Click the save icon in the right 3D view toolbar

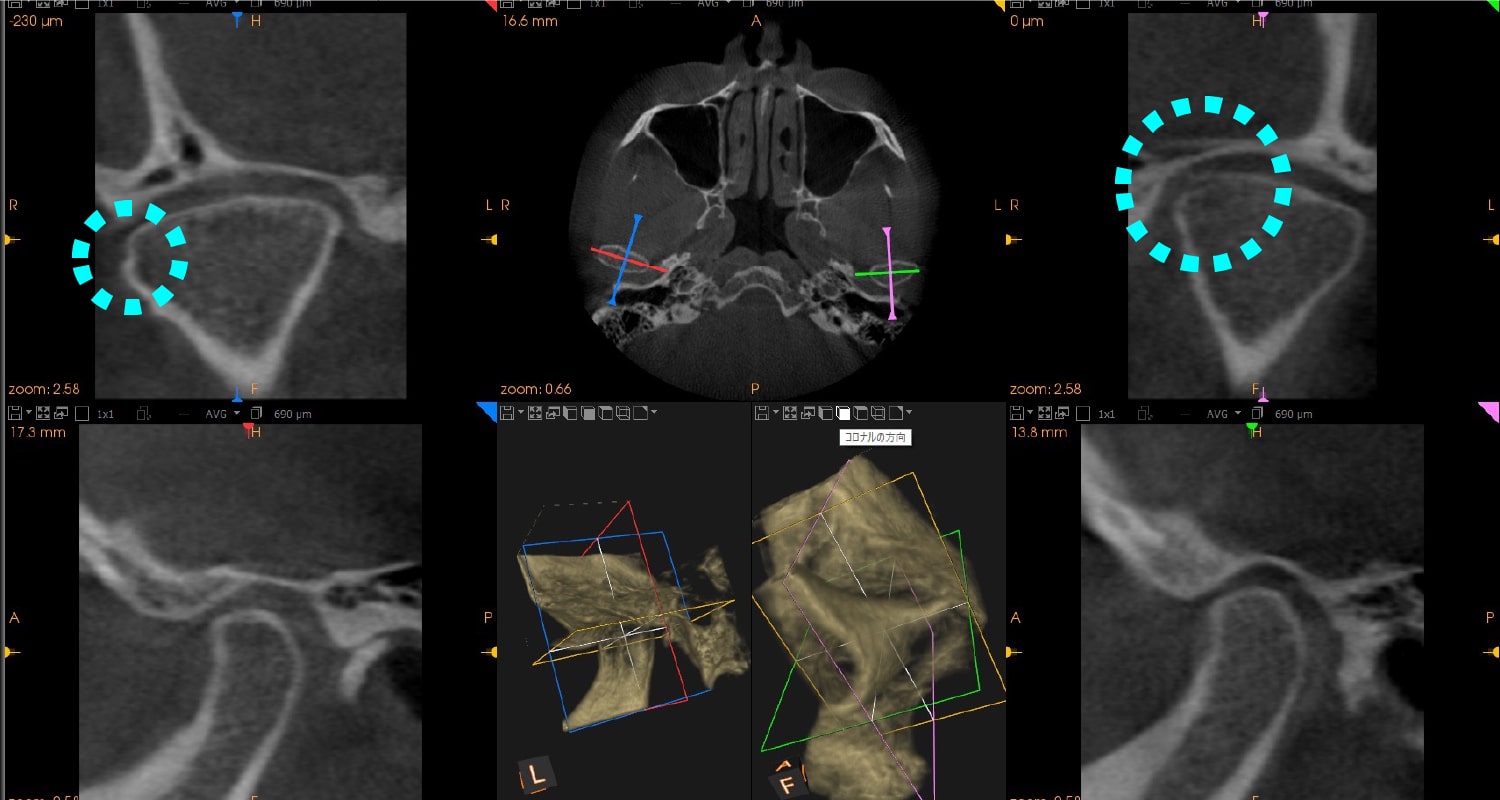[762, 413]
